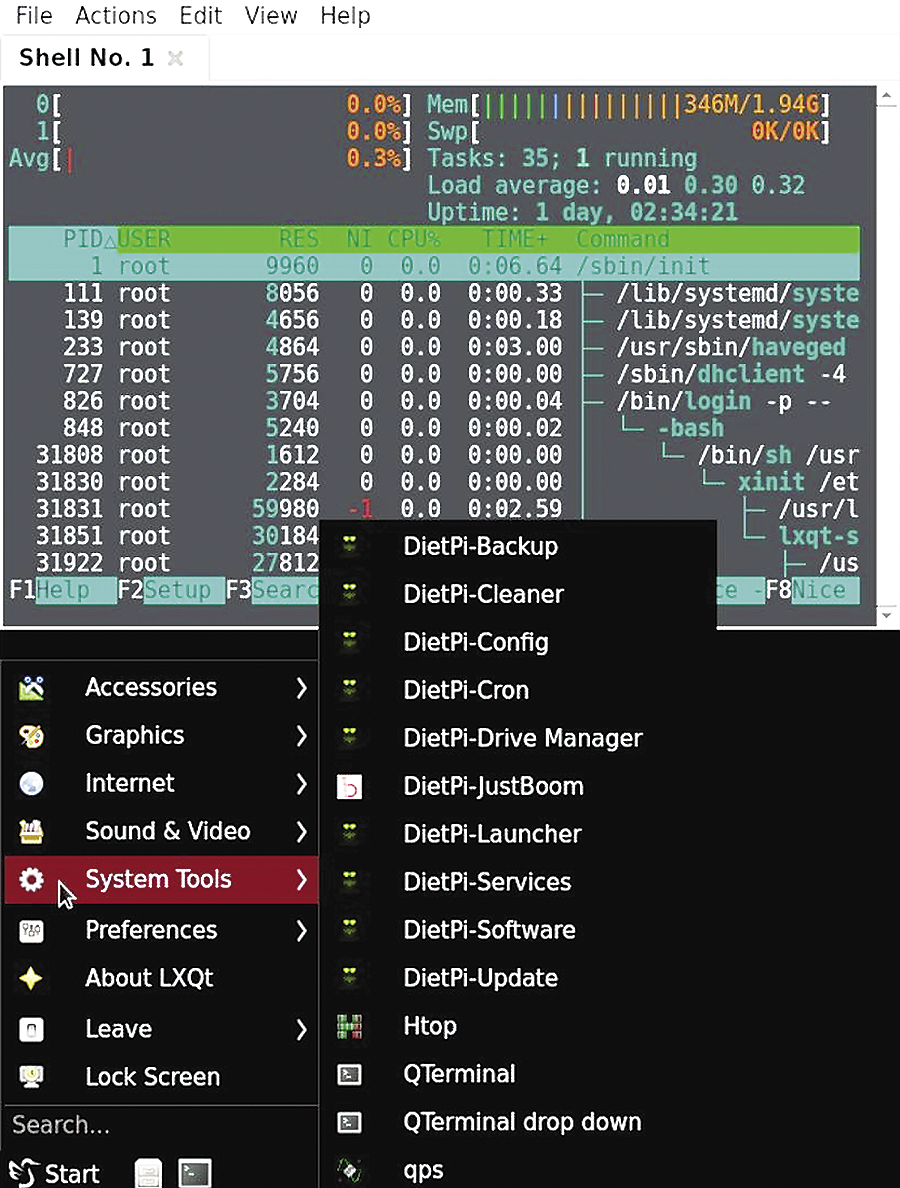Click the DietPi-Cleaner icon

pos(349,593)
